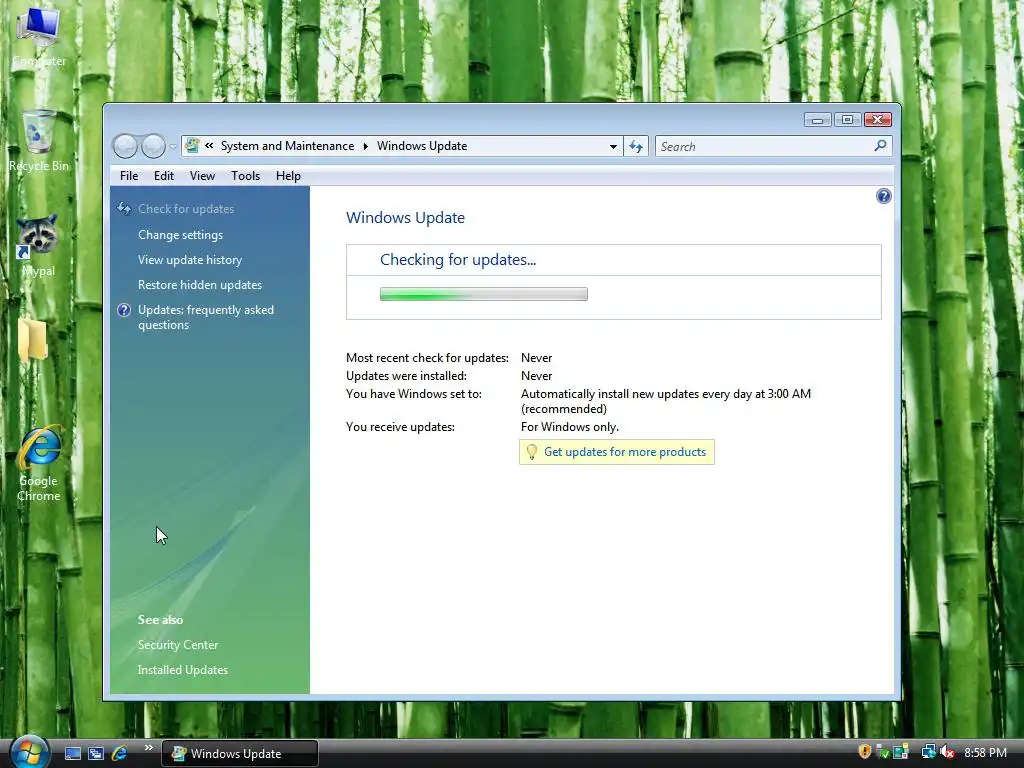Open View update history
Image resolution: width=1024 pixels, height=768 pixels.
pos(190,260)
